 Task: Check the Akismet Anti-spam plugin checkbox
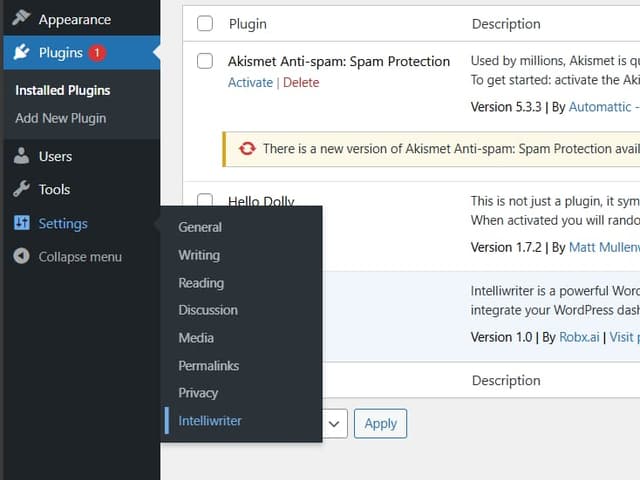205,61
